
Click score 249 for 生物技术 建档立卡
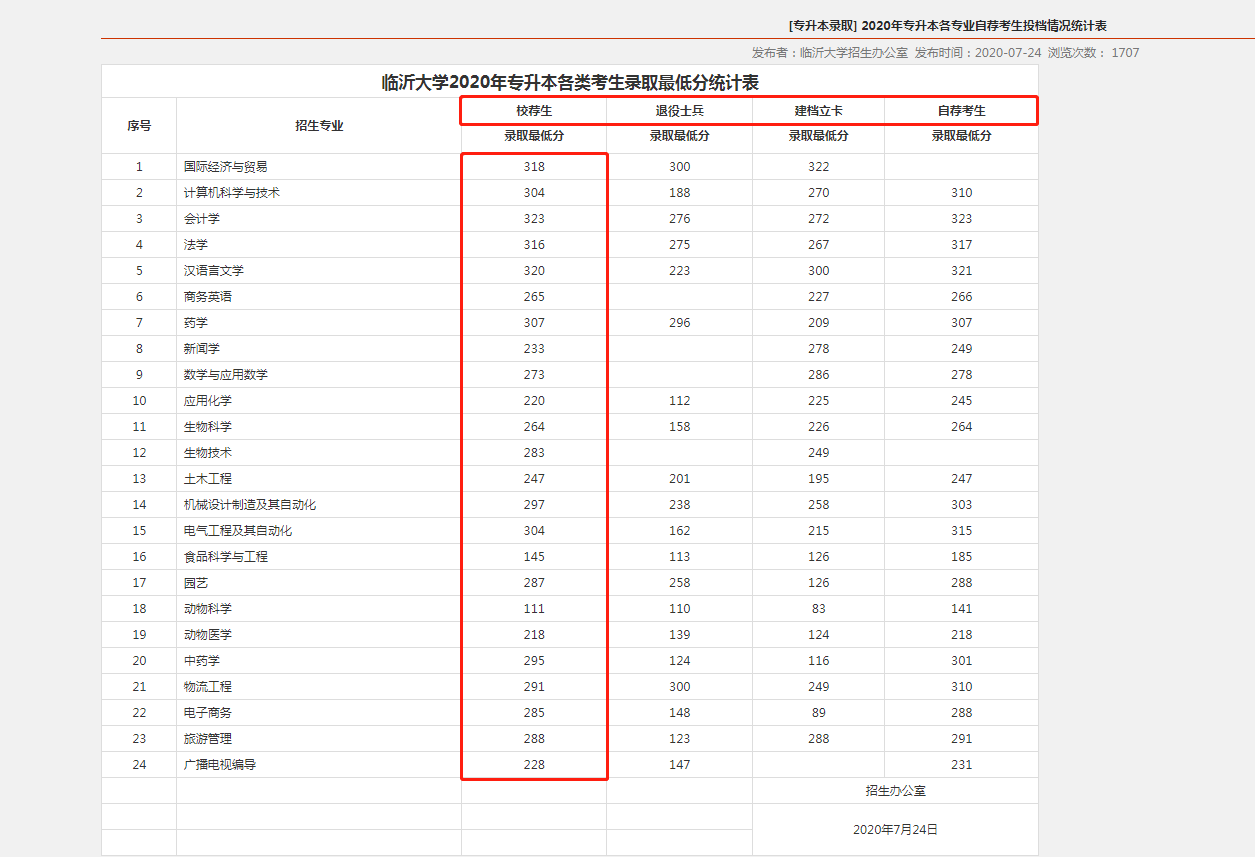(818, 452)
